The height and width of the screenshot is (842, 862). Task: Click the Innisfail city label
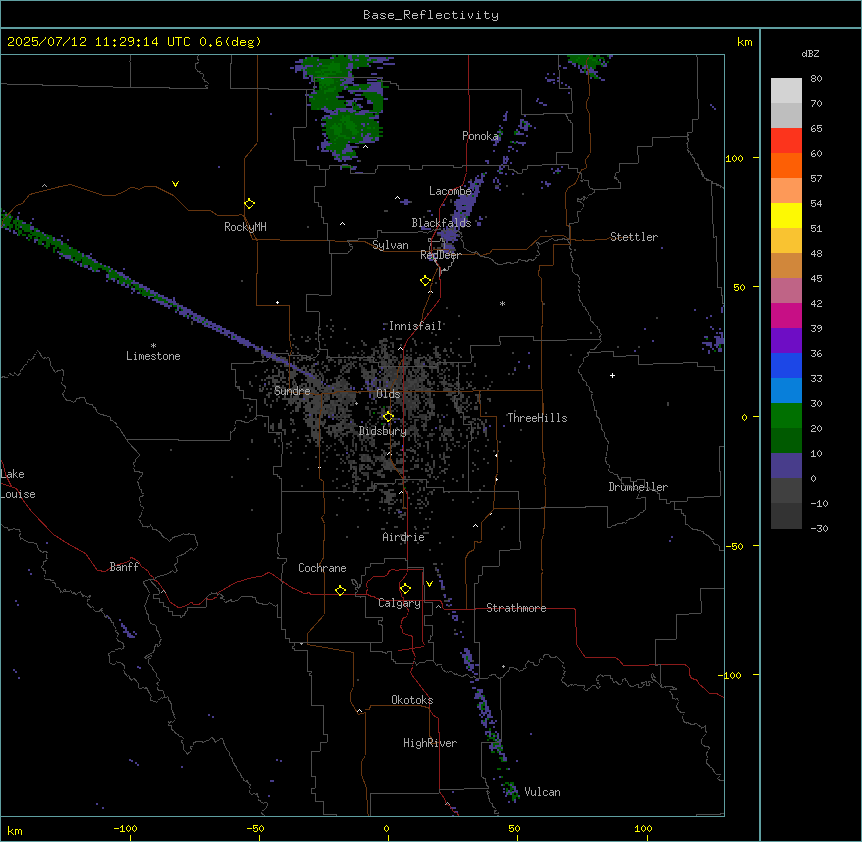point(416,326)
